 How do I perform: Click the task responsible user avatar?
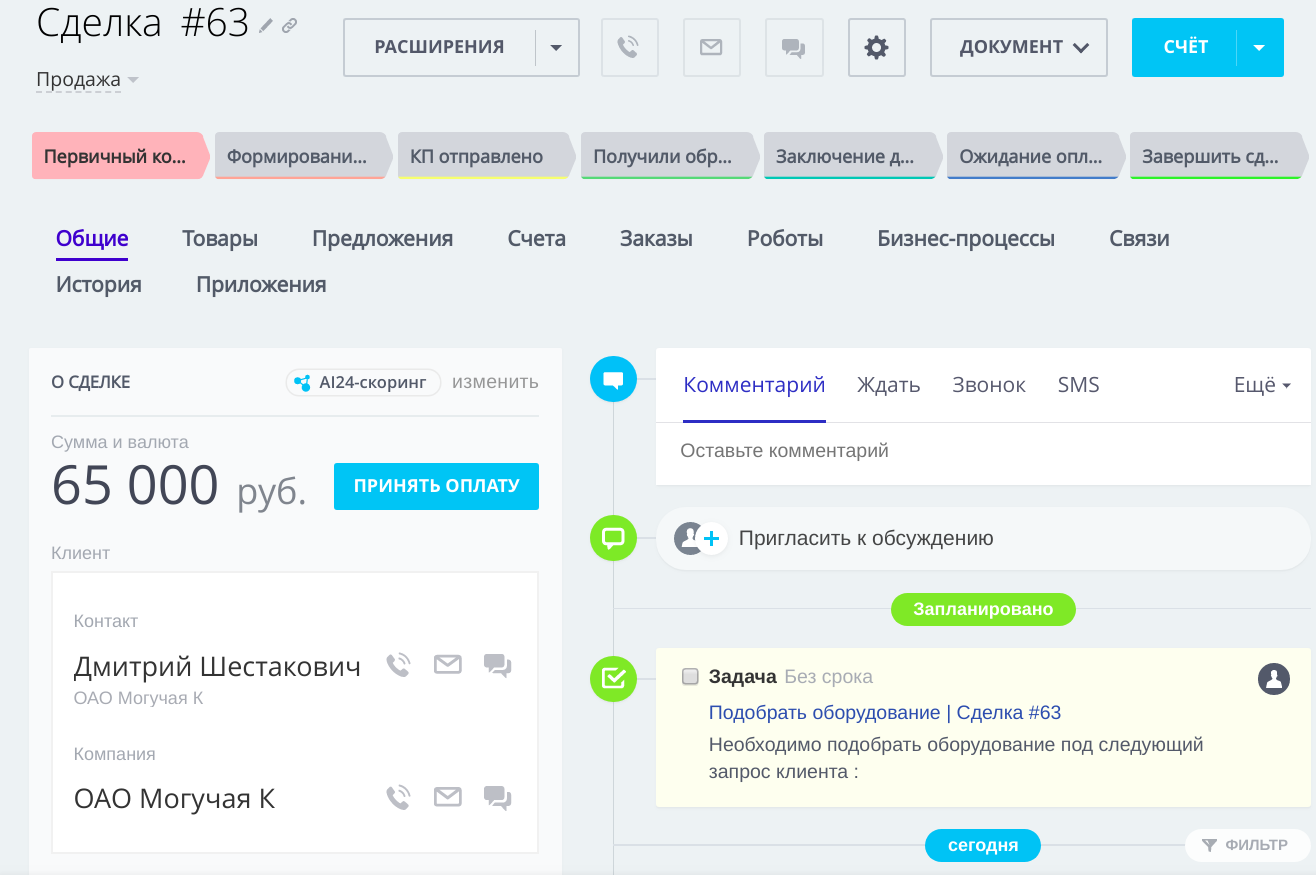(1273, 678)
